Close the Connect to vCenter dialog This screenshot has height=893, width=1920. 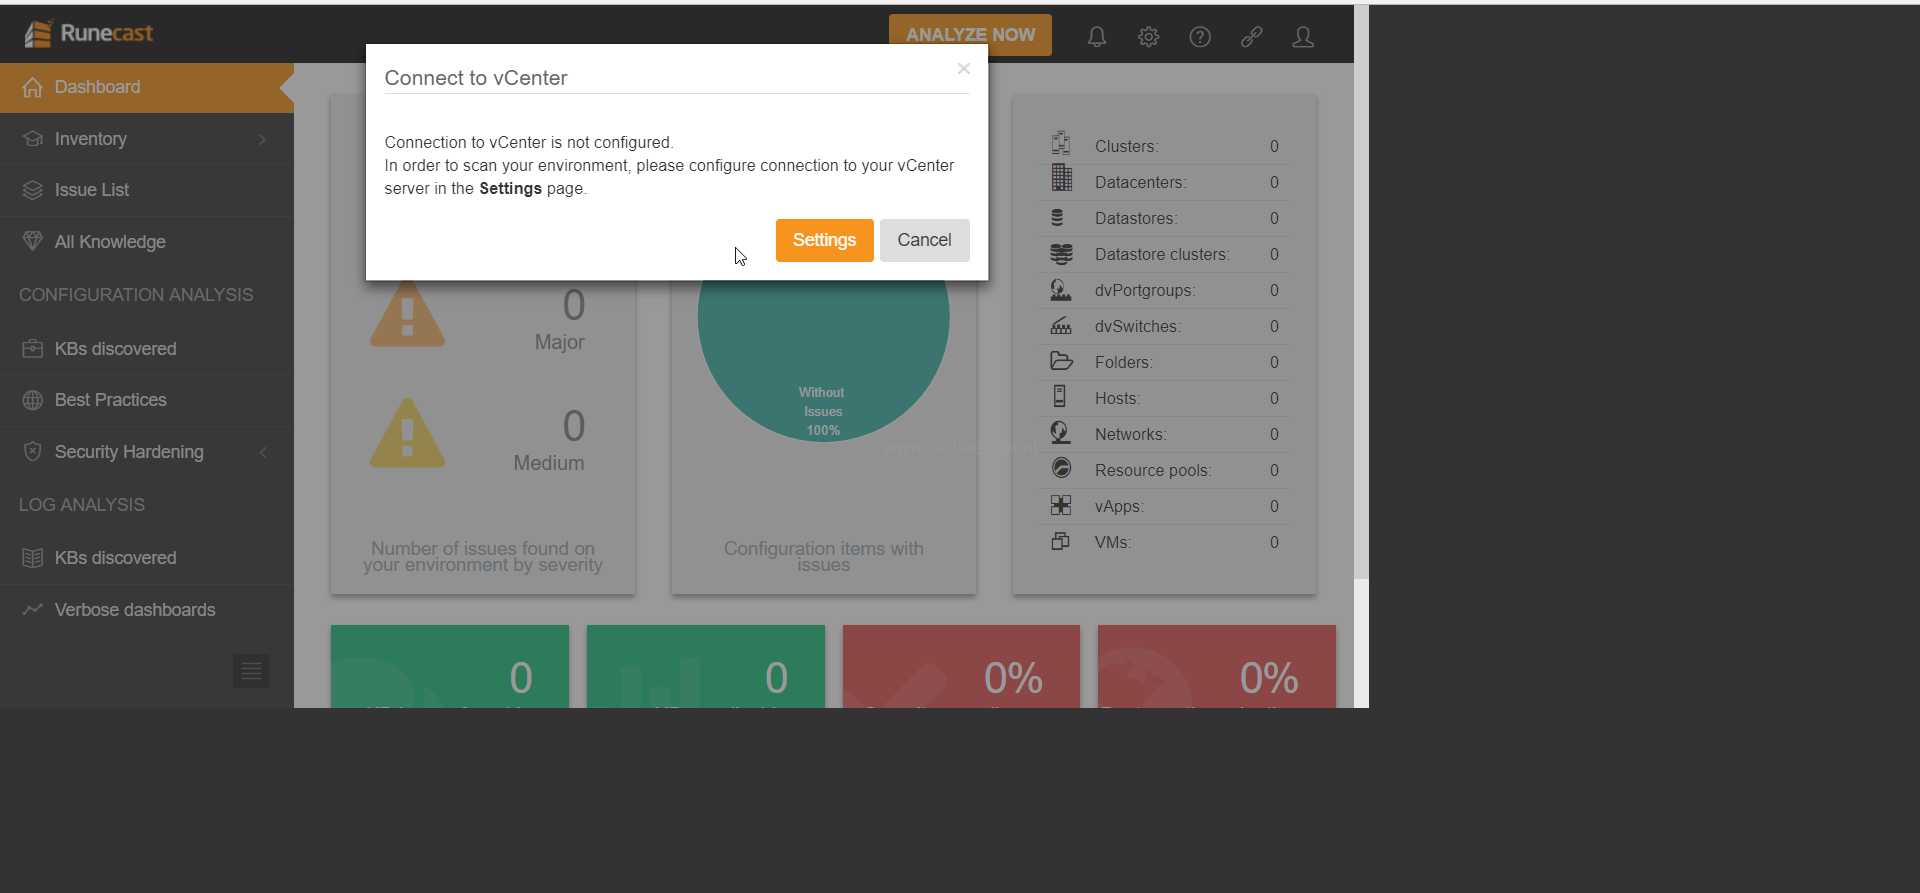[x=964, y=68]
